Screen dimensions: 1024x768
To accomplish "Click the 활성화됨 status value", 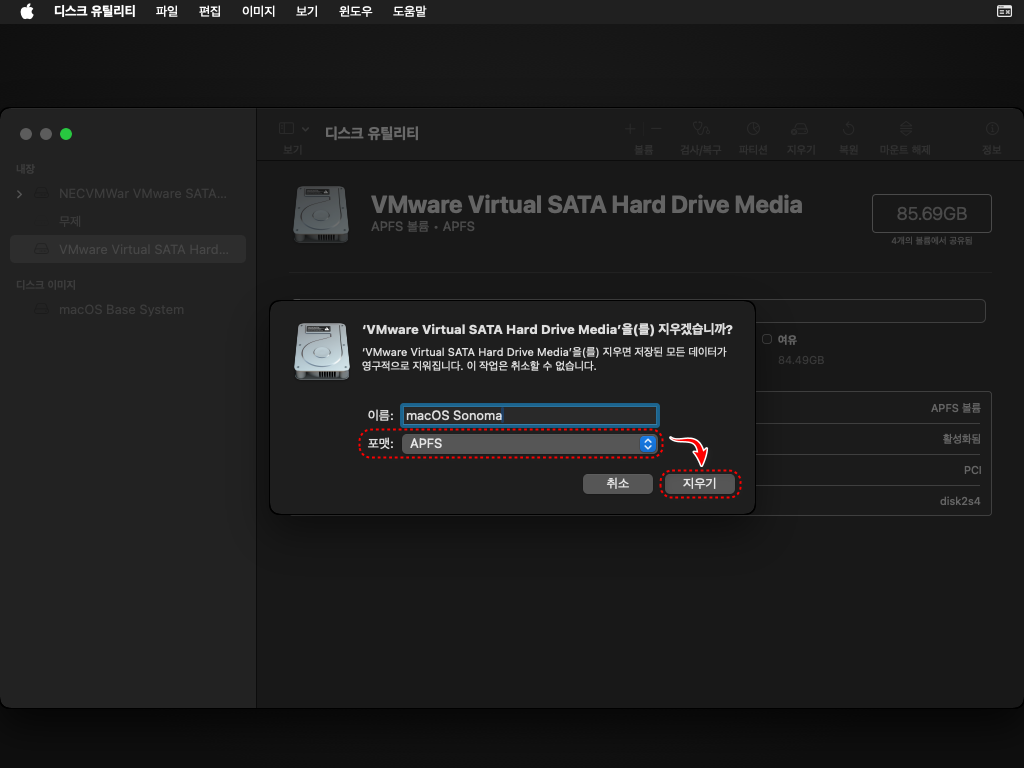I will pyautogui.click(x=961, y=439).
